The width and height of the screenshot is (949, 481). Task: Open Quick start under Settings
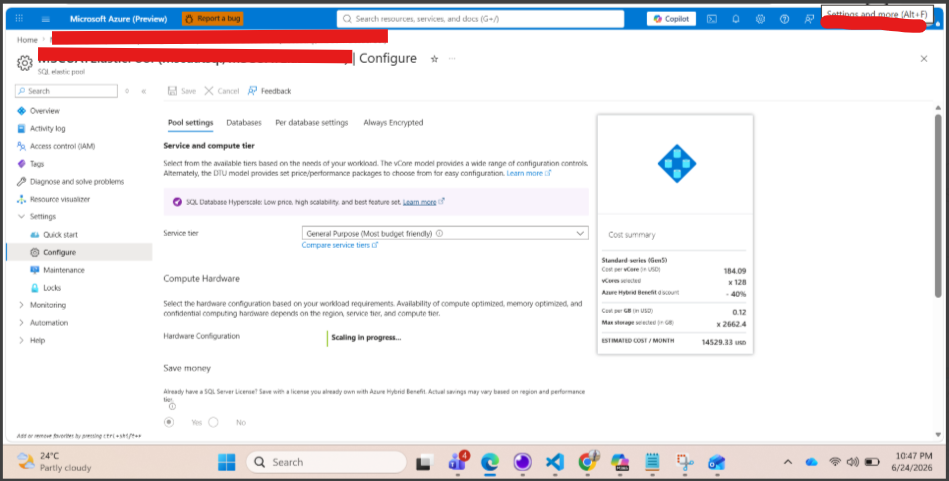tap(60, 234)
